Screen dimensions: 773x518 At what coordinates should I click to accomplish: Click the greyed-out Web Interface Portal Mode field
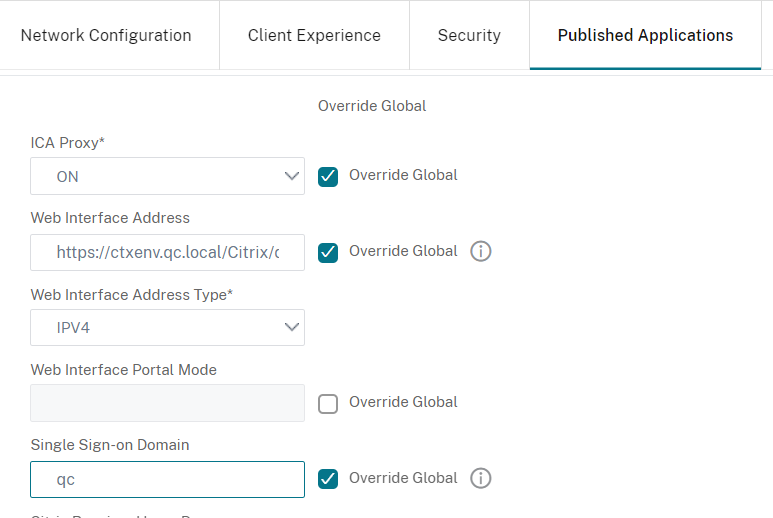pos(167,403)
